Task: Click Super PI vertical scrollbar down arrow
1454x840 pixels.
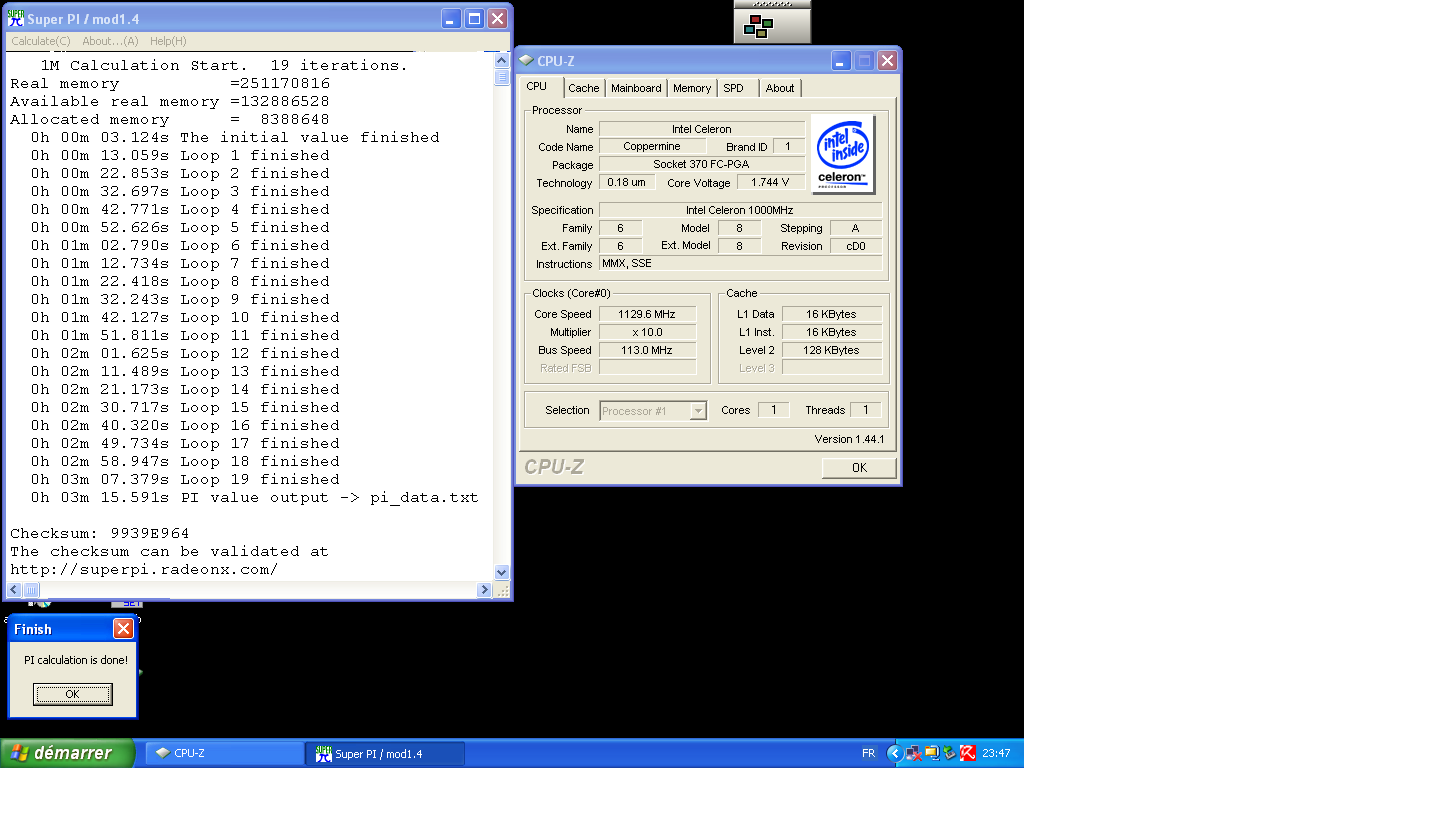Action: (x=502, y=573)
